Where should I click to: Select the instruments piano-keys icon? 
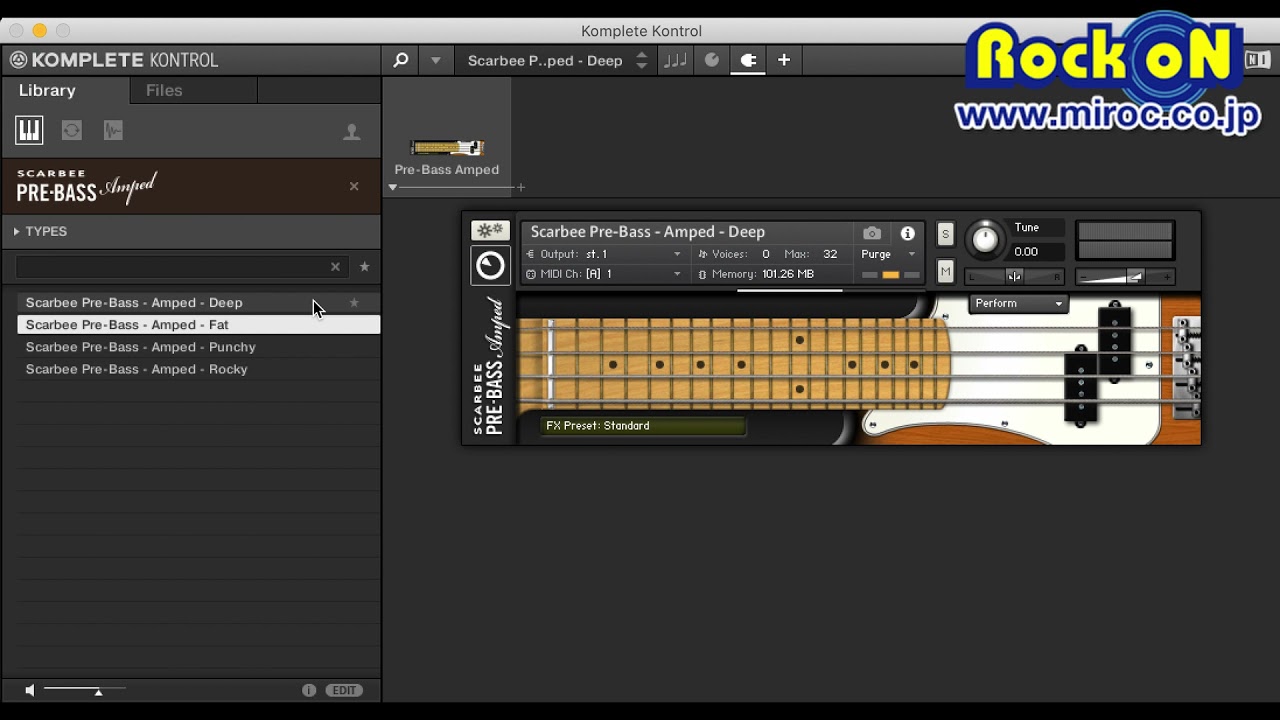[29, 130]
